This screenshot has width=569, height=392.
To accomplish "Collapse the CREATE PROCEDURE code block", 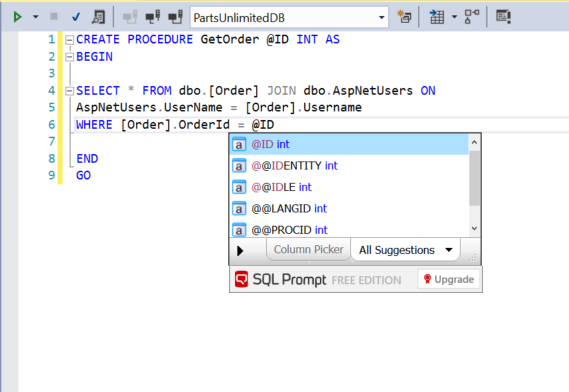I will 69,40.
